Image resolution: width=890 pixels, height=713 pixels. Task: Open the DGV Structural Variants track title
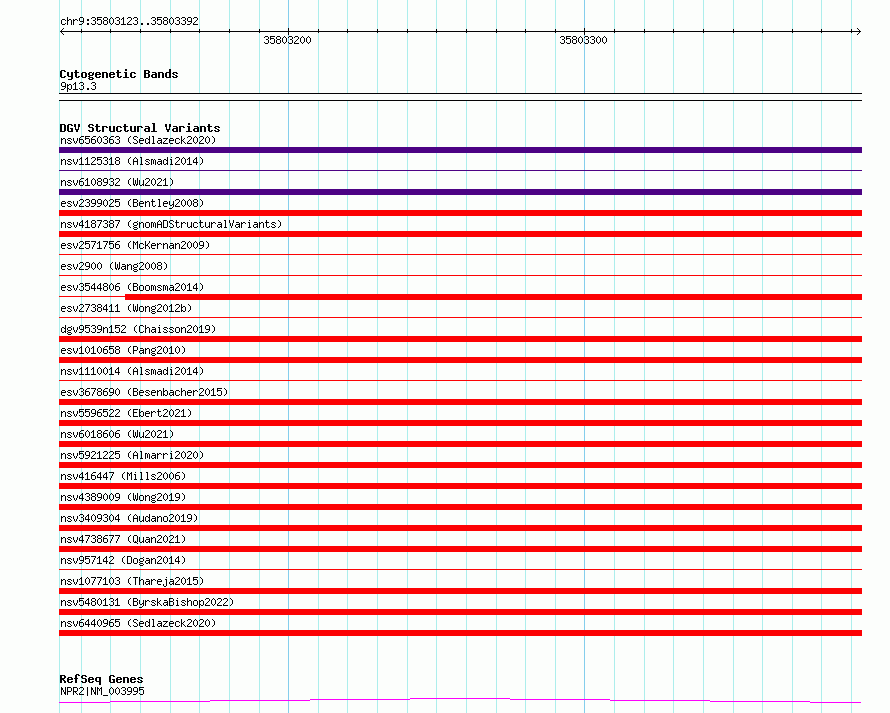point(140,128)
